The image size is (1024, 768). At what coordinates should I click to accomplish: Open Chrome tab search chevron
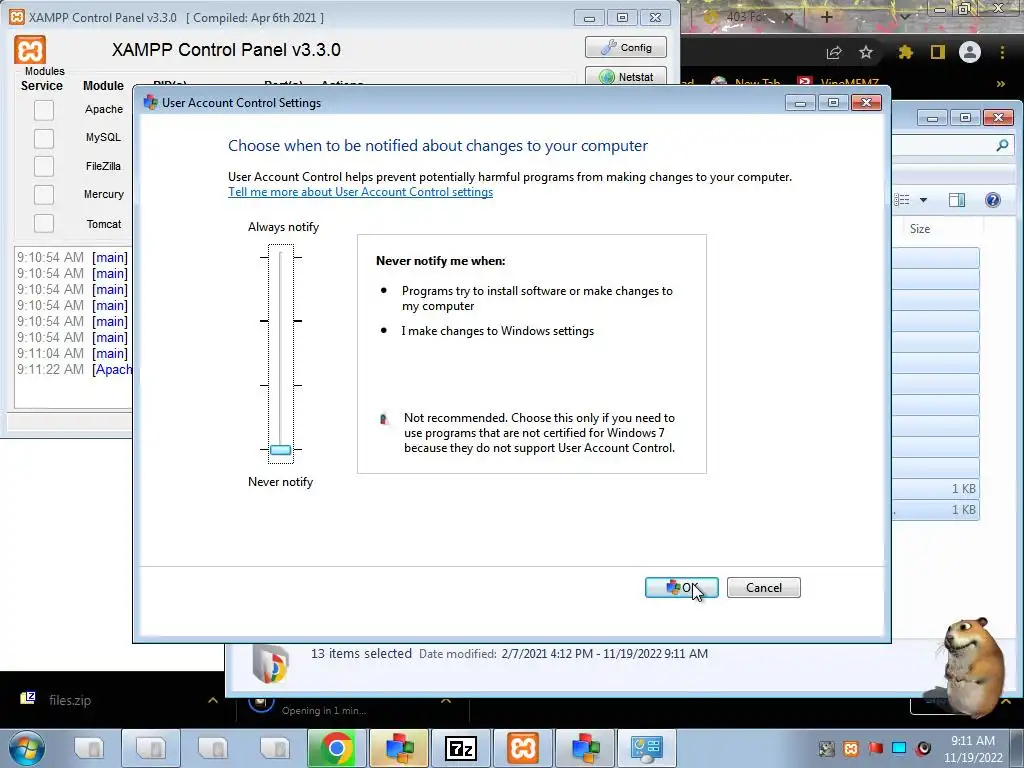tap(904, 17)
